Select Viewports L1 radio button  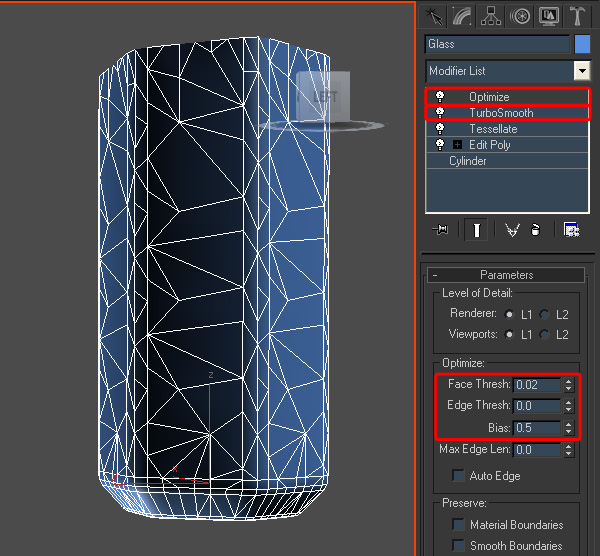pos(509,334)
